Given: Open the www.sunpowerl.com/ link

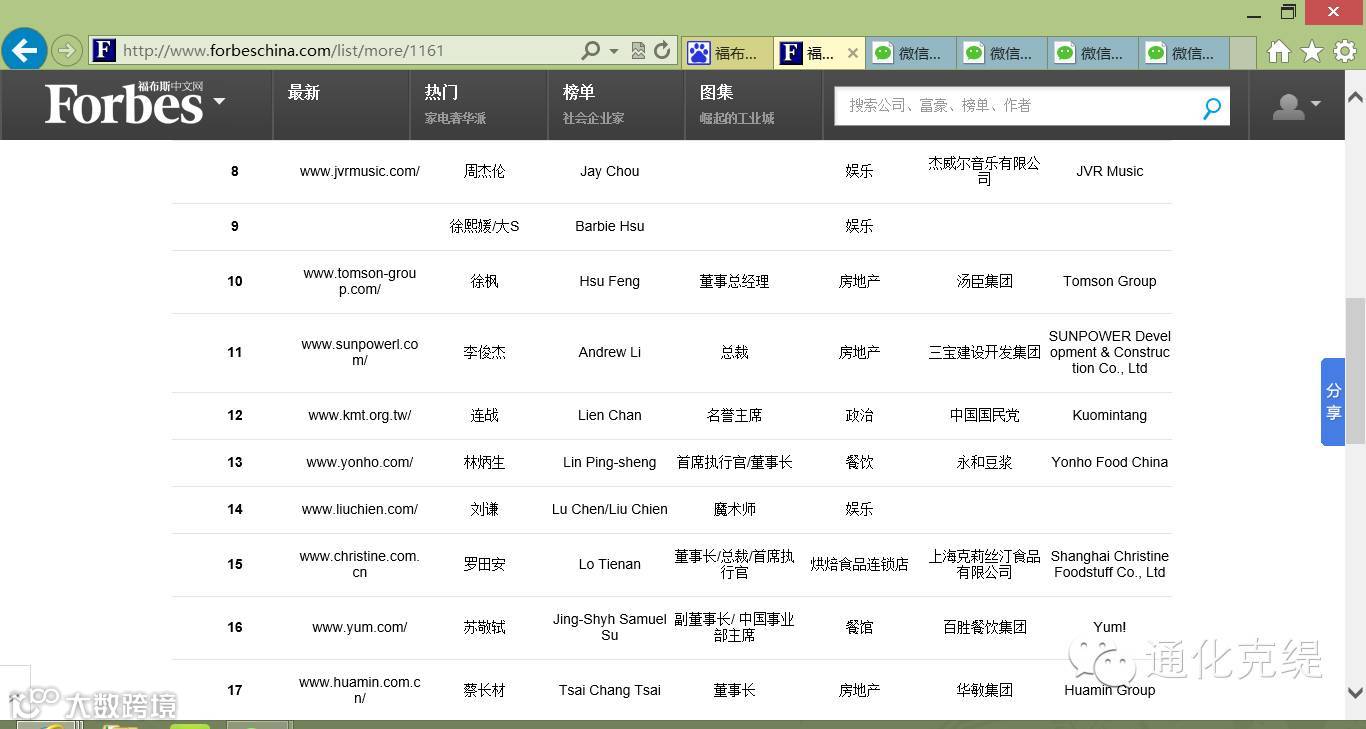Looking at the screenshot, I should pos(360,352).
